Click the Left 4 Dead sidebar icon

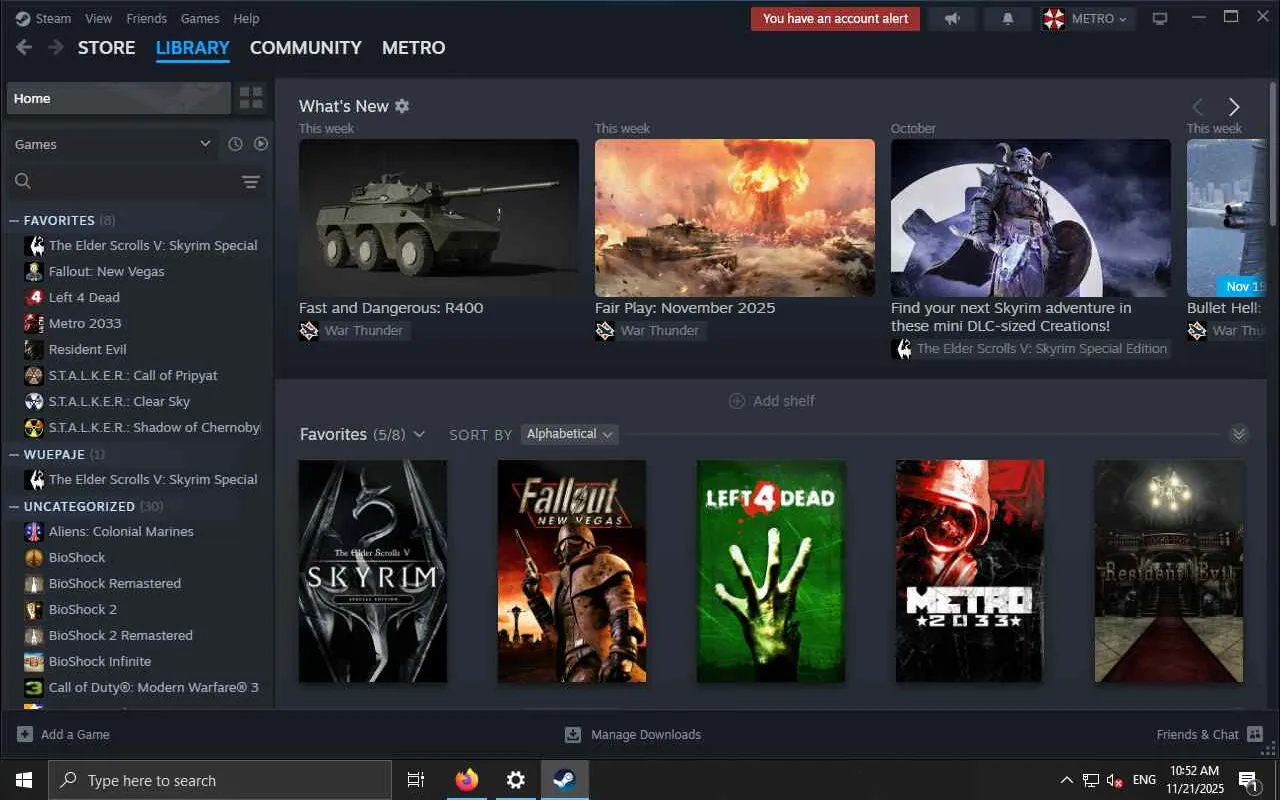coord(34,297)
